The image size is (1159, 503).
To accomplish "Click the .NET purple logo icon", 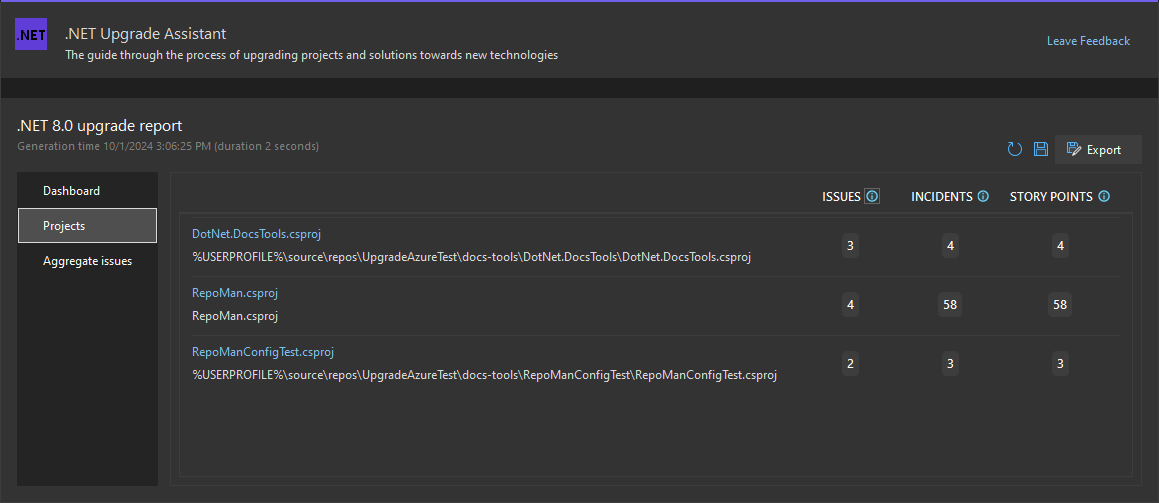I will coord(31,35).
